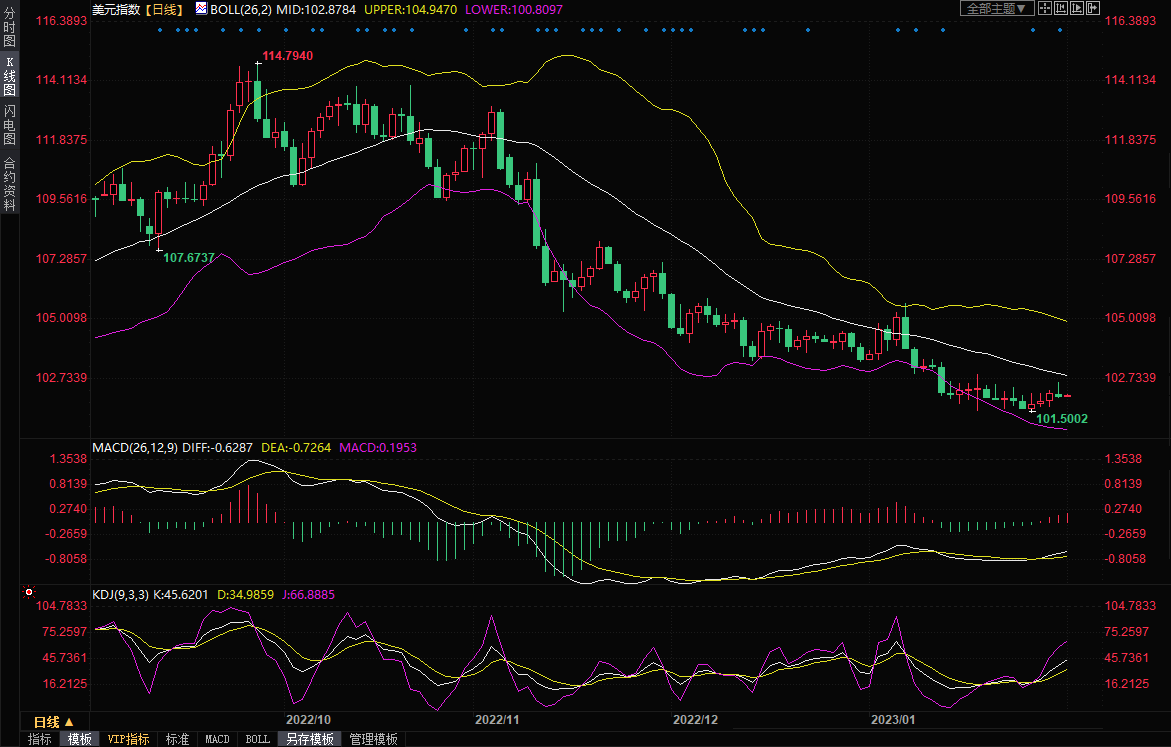Open the VIP指标 tab

click(x=129, y=739)
